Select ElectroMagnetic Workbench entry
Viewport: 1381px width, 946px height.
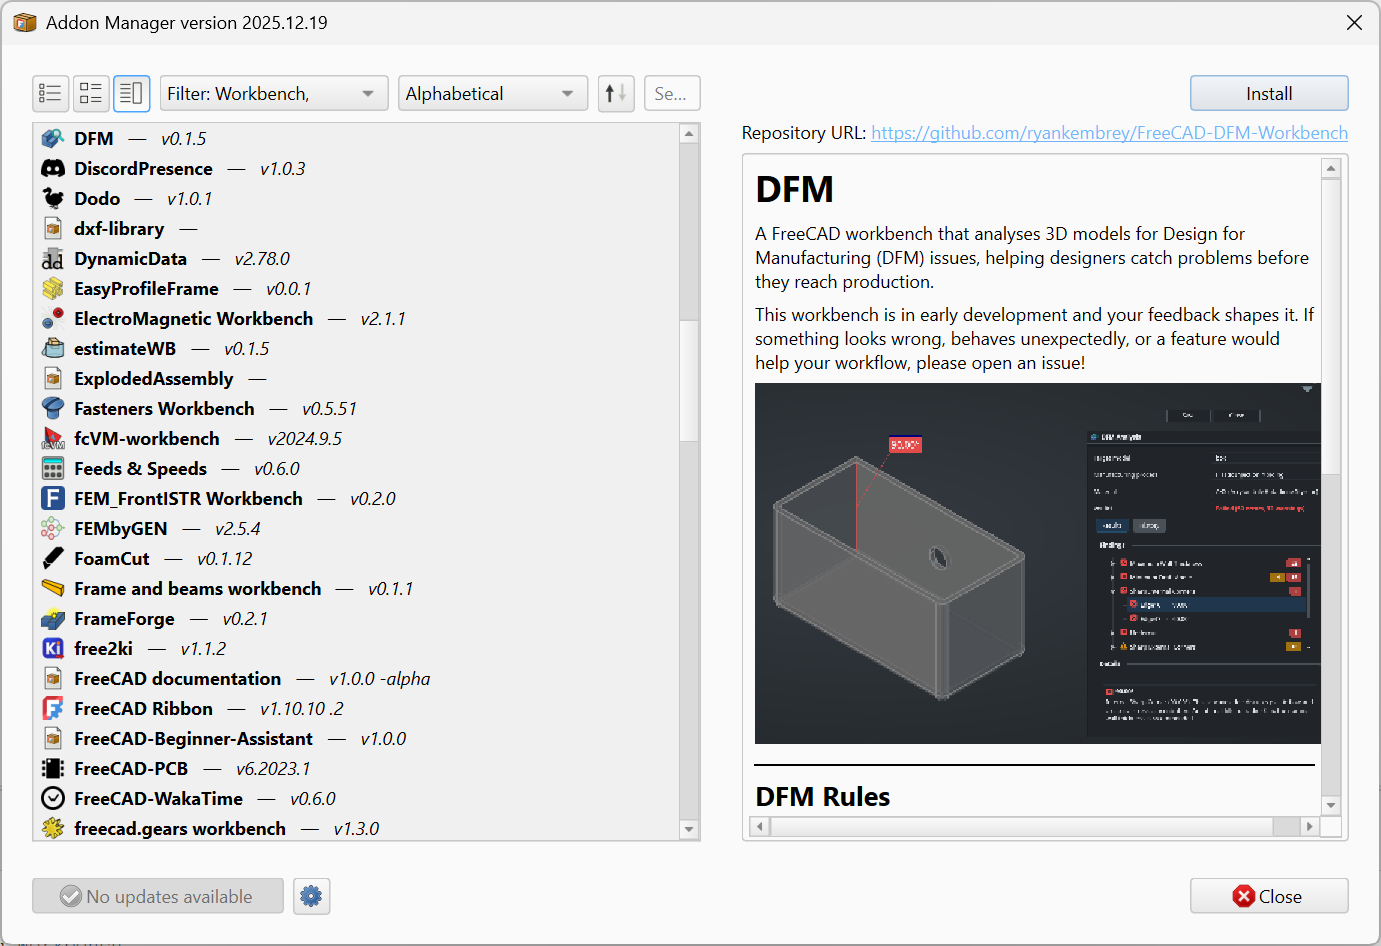[x=356, y=318]
